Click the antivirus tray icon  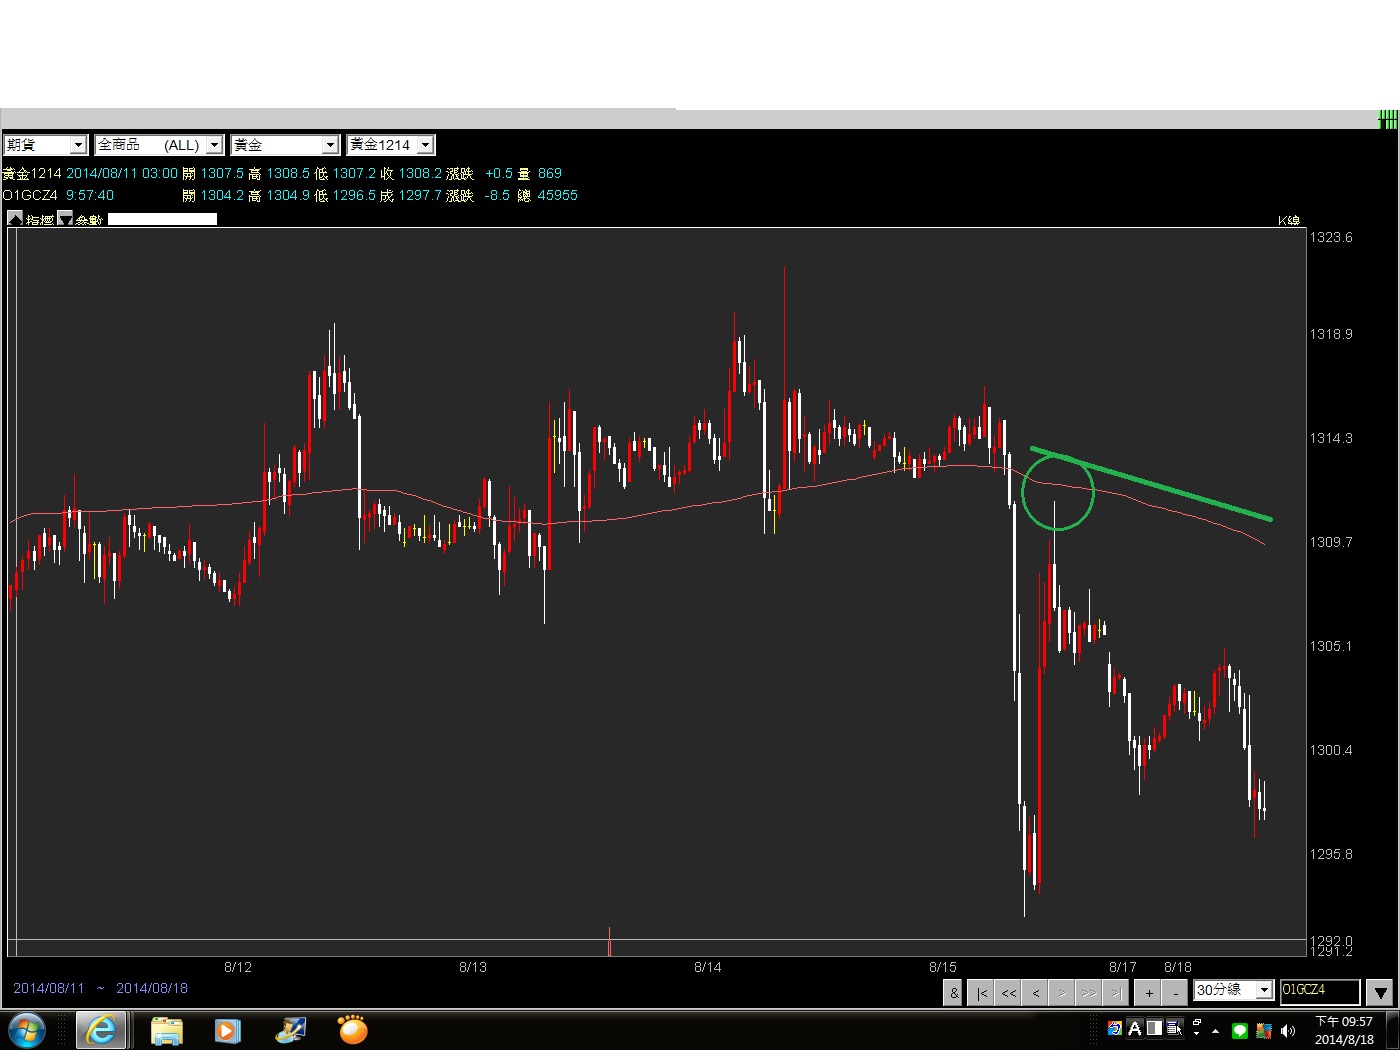[x=1264, y=1031]
